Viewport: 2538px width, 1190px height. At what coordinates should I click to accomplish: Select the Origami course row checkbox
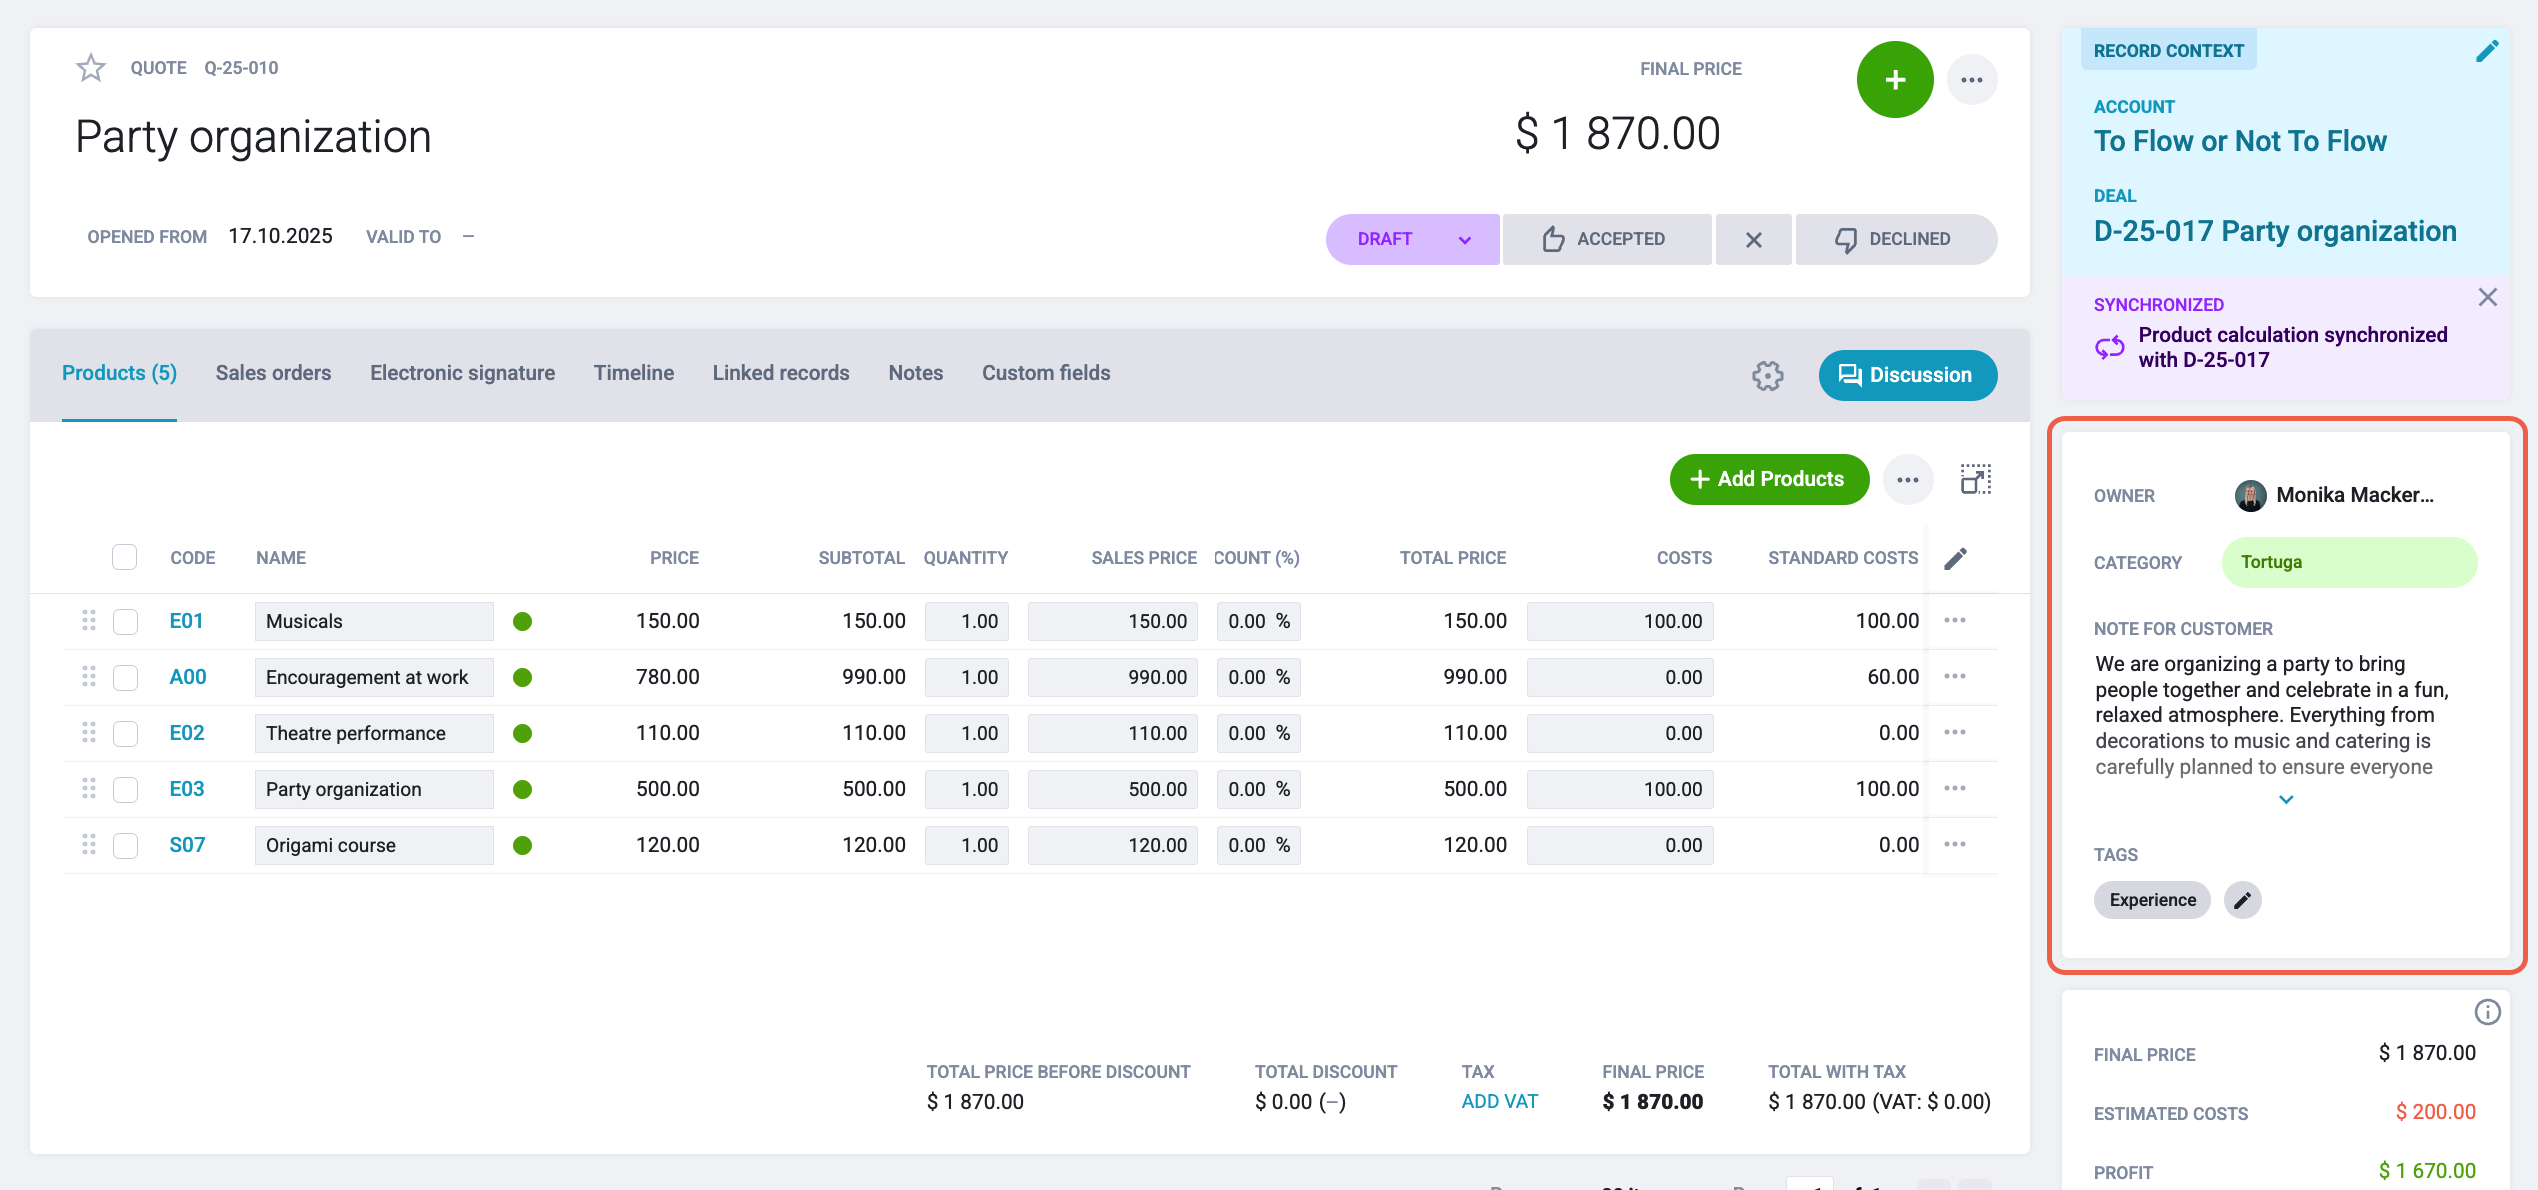[125, 845]
